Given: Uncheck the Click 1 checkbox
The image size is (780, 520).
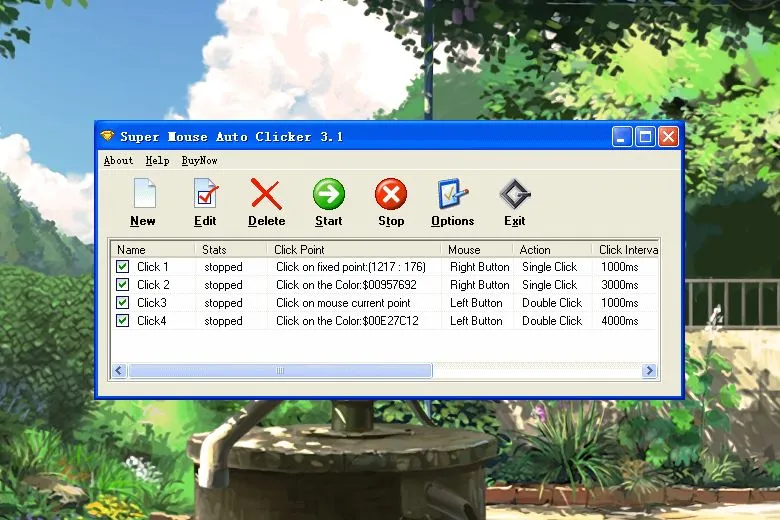Looking at the screenshot, I should pos(122,266).
